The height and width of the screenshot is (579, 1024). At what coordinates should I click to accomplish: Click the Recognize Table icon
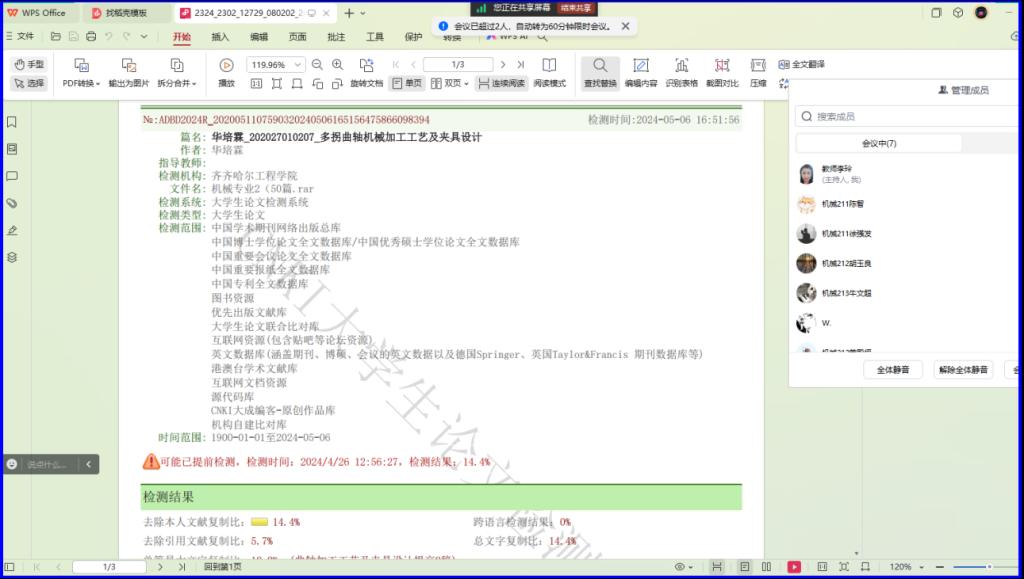[682, 72]
